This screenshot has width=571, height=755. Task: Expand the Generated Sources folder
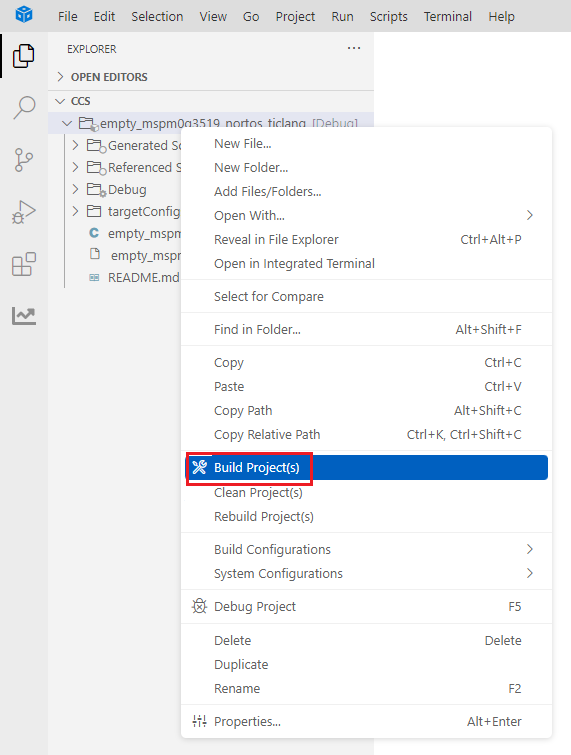(x=75, y=145)
